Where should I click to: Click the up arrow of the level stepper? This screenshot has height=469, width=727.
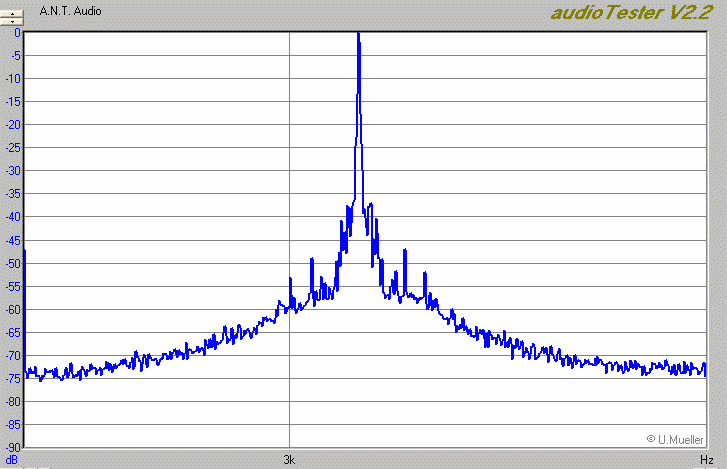click(x=12, y=14)
